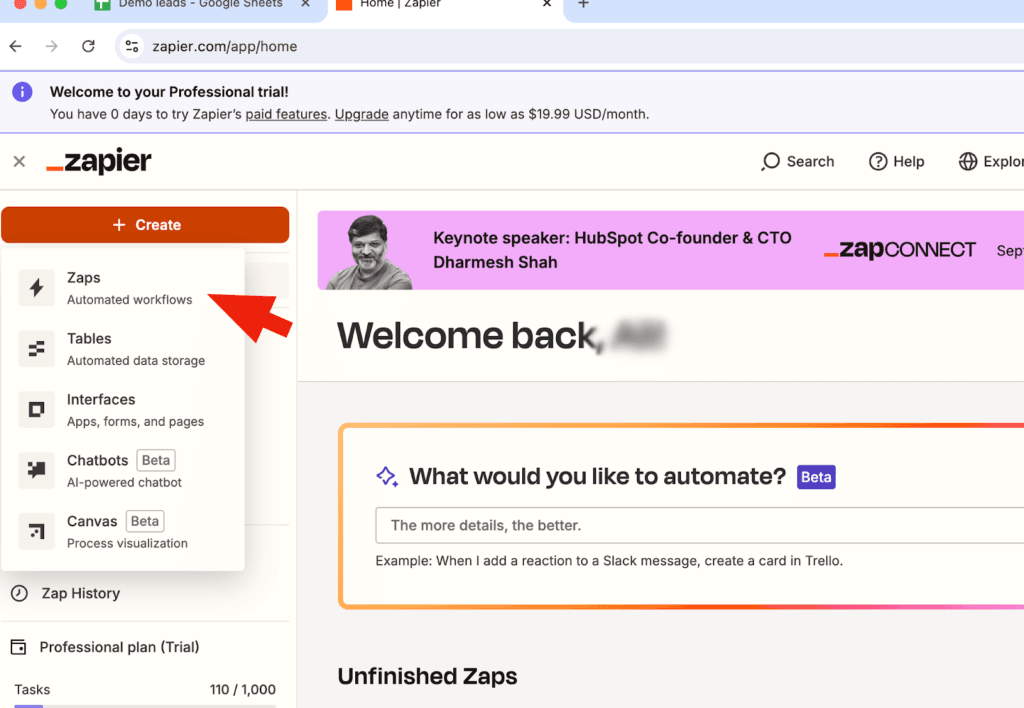
Task: Click the Professional plan panel icon
Action: 21,647
